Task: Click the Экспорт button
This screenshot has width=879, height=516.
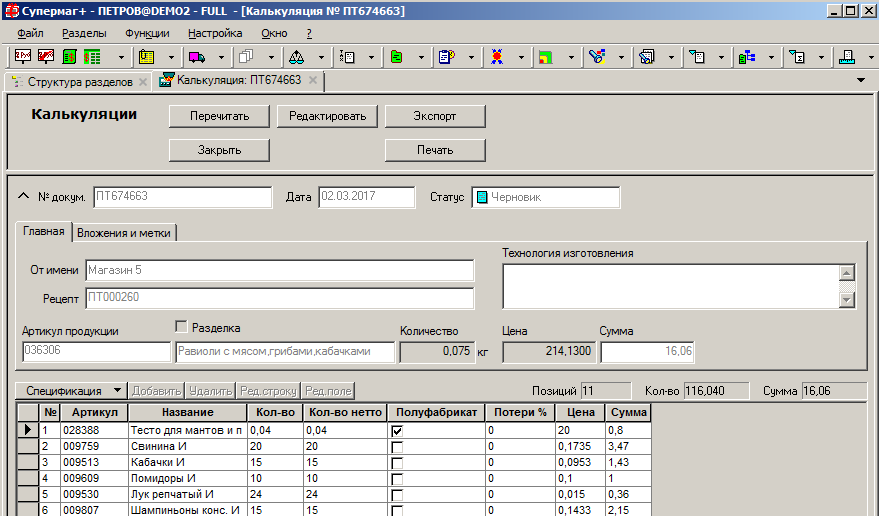Action: 435,116
